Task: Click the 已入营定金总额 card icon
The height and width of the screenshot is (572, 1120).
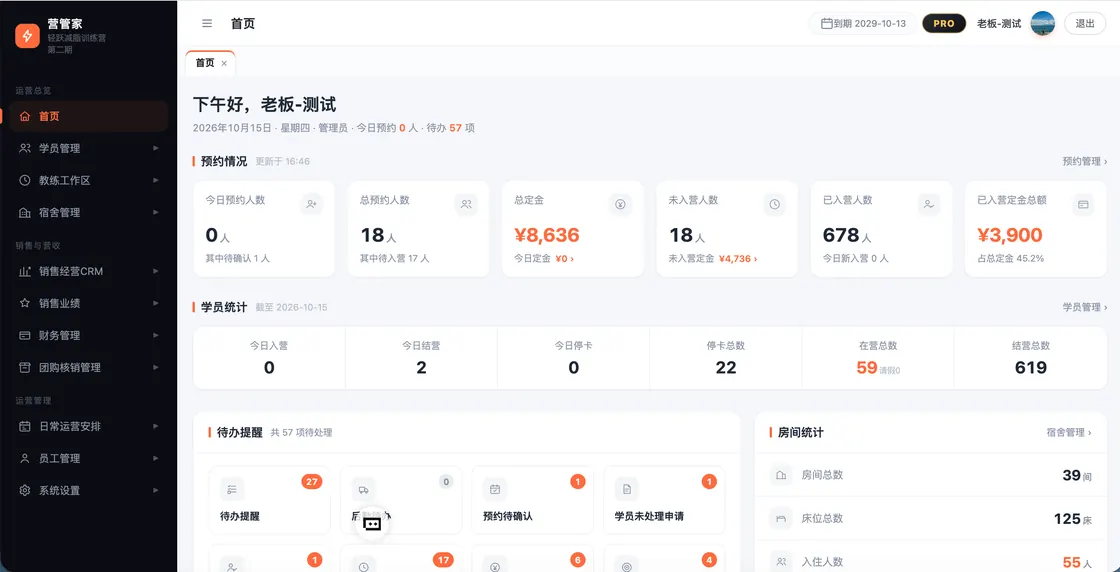Action: [x=1083, y=204]
